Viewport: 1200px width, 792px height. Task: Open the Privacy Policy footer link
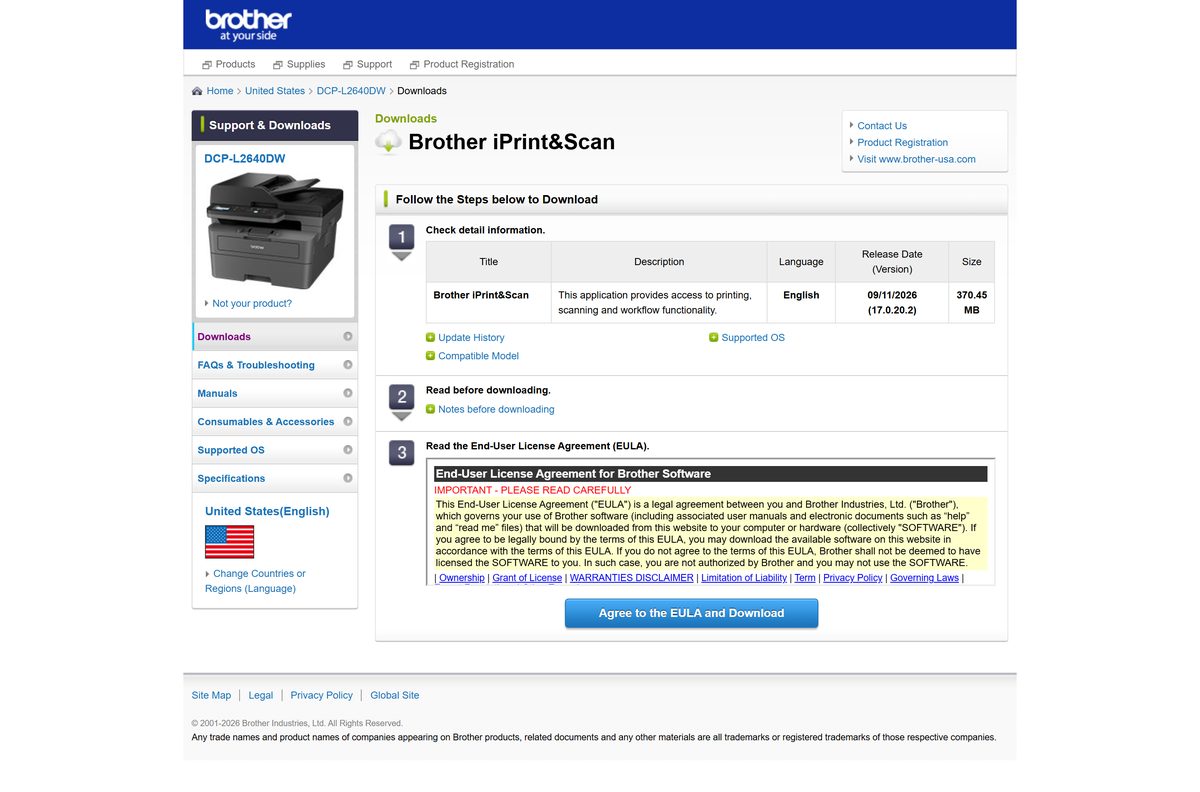click(322, 695)
